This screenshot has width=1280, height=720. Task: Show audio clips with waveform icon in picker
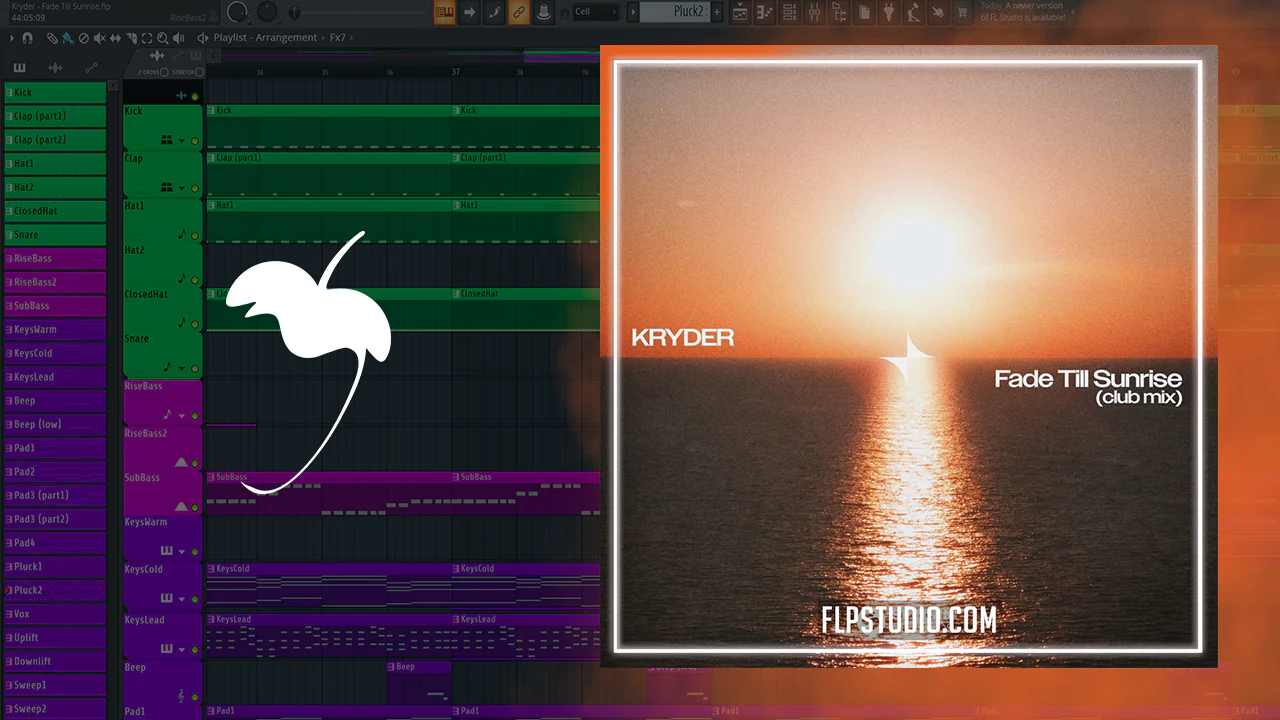(x=55, y=68)
